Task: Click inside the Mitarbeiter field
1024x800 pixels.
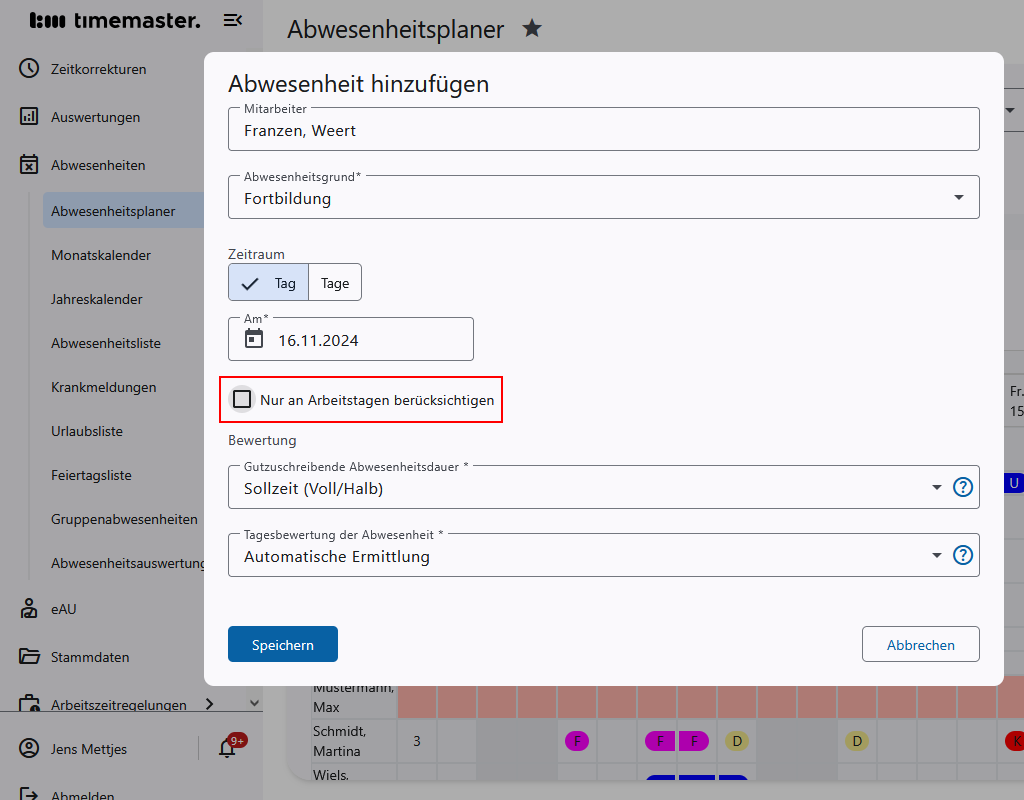Action: click(x=600, y=129)
